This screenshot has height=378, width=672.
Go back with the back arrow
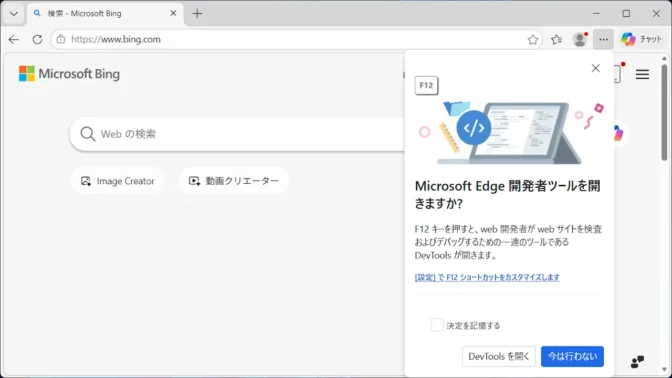tap(14, 39)
